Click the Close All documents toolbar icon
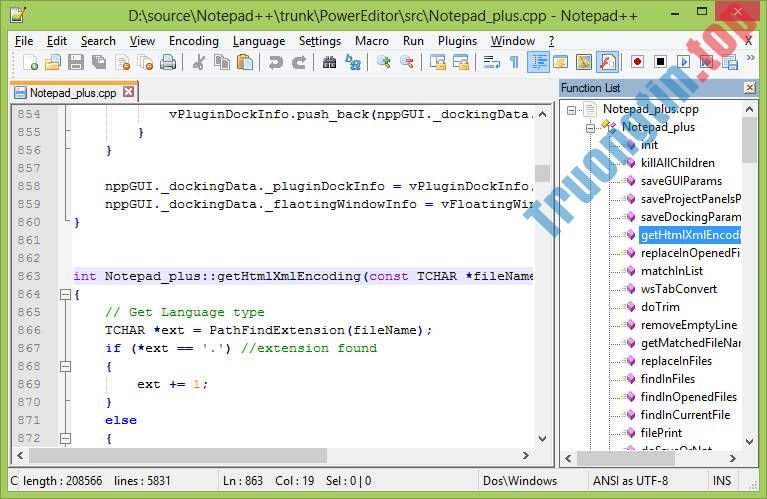This screenshot has height=499, width=767. [145, 63]
